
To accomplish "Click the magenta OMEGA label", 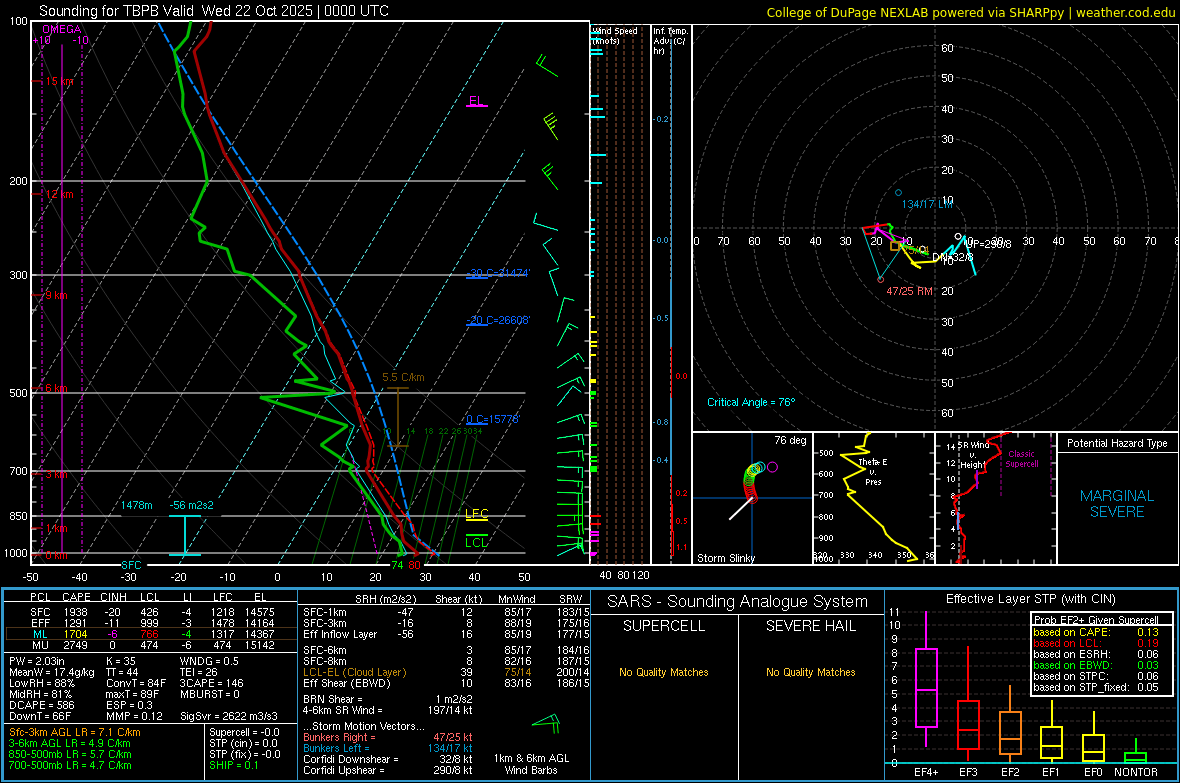I will [62, 29].
